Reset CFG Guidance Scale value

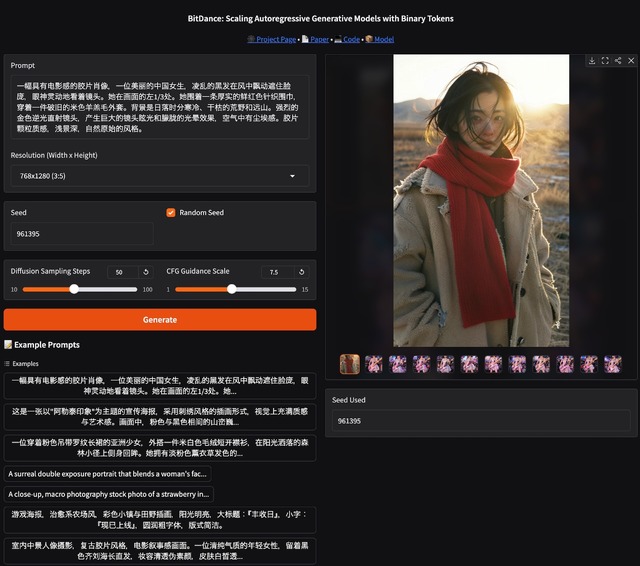point(301,272)
